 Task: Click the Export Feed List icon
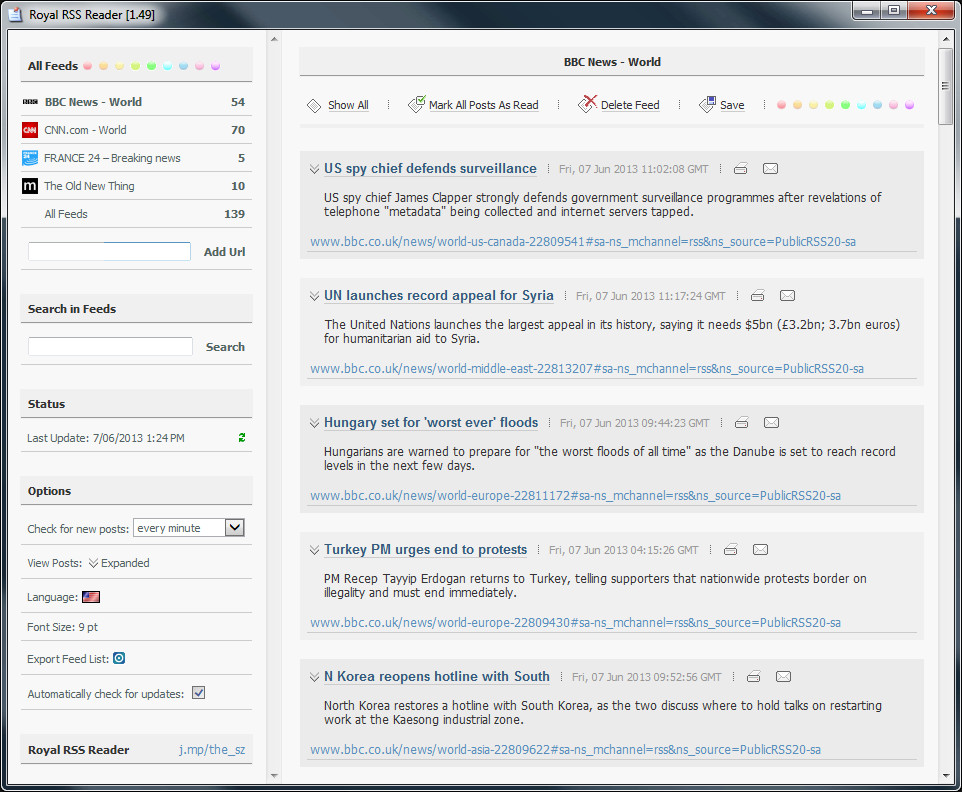[x=119, y=658]
